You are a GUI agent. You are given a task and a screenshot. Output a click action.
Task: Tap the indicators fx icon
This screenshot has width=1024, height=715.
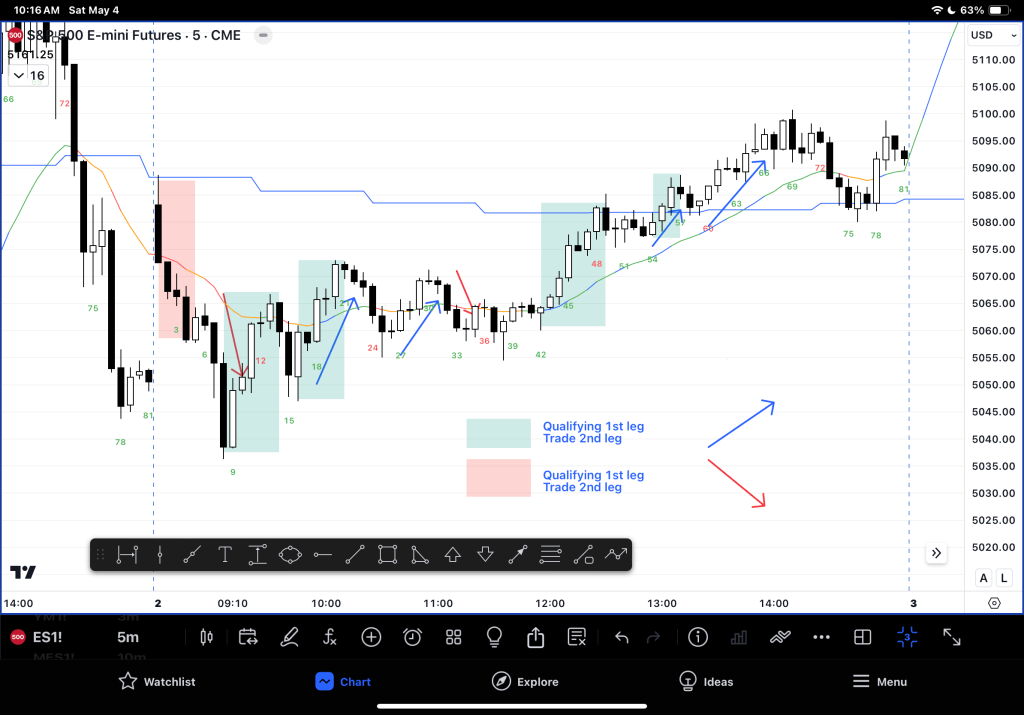[x=330, y=637]
